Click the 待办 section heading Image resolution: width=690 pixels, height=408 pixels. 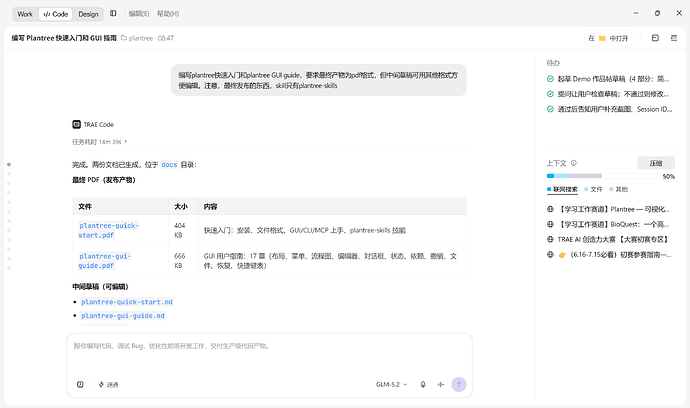pos(553,63)
